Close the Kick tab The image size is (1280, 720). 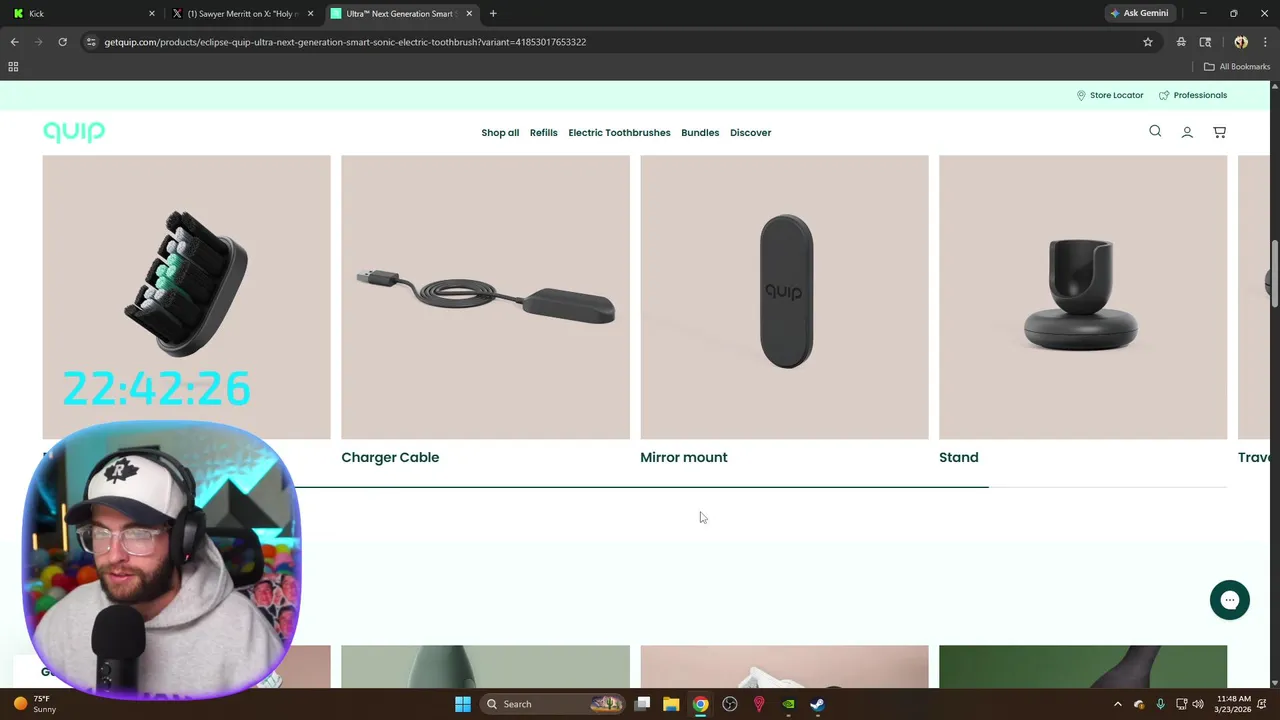point(152,14)
